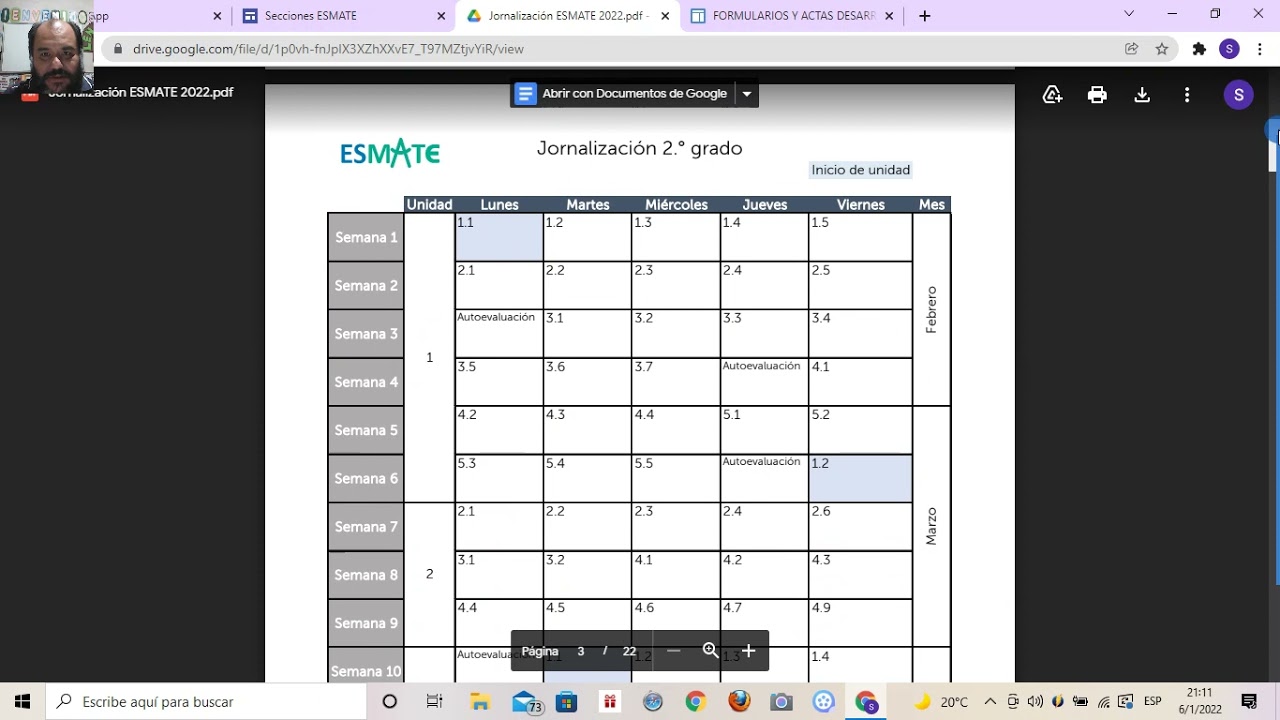Click the 'Semana 1' row header
This screenshot has width=1280, height=720.
click(x=366, y=238)
